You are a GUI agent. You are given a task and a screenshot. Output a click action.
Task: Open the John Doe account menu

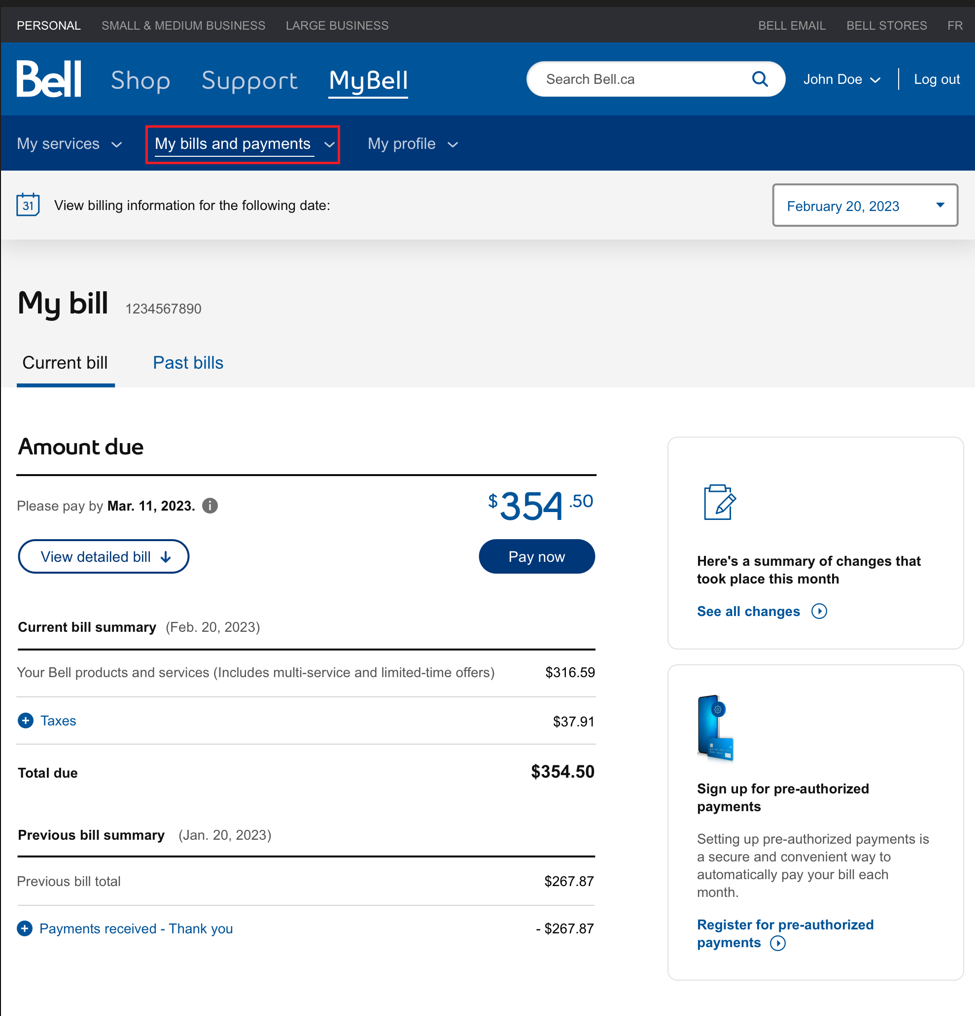841,79
